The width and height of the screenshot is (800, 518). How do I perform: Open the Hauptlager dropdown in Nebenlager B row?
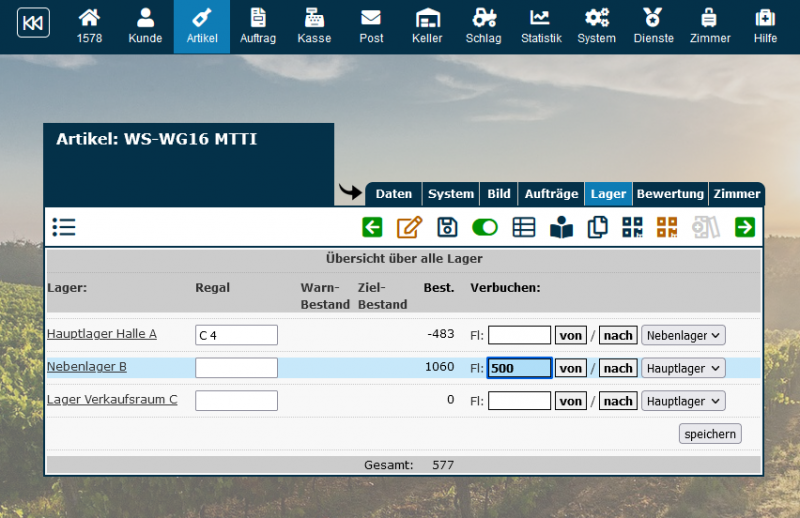683,368
